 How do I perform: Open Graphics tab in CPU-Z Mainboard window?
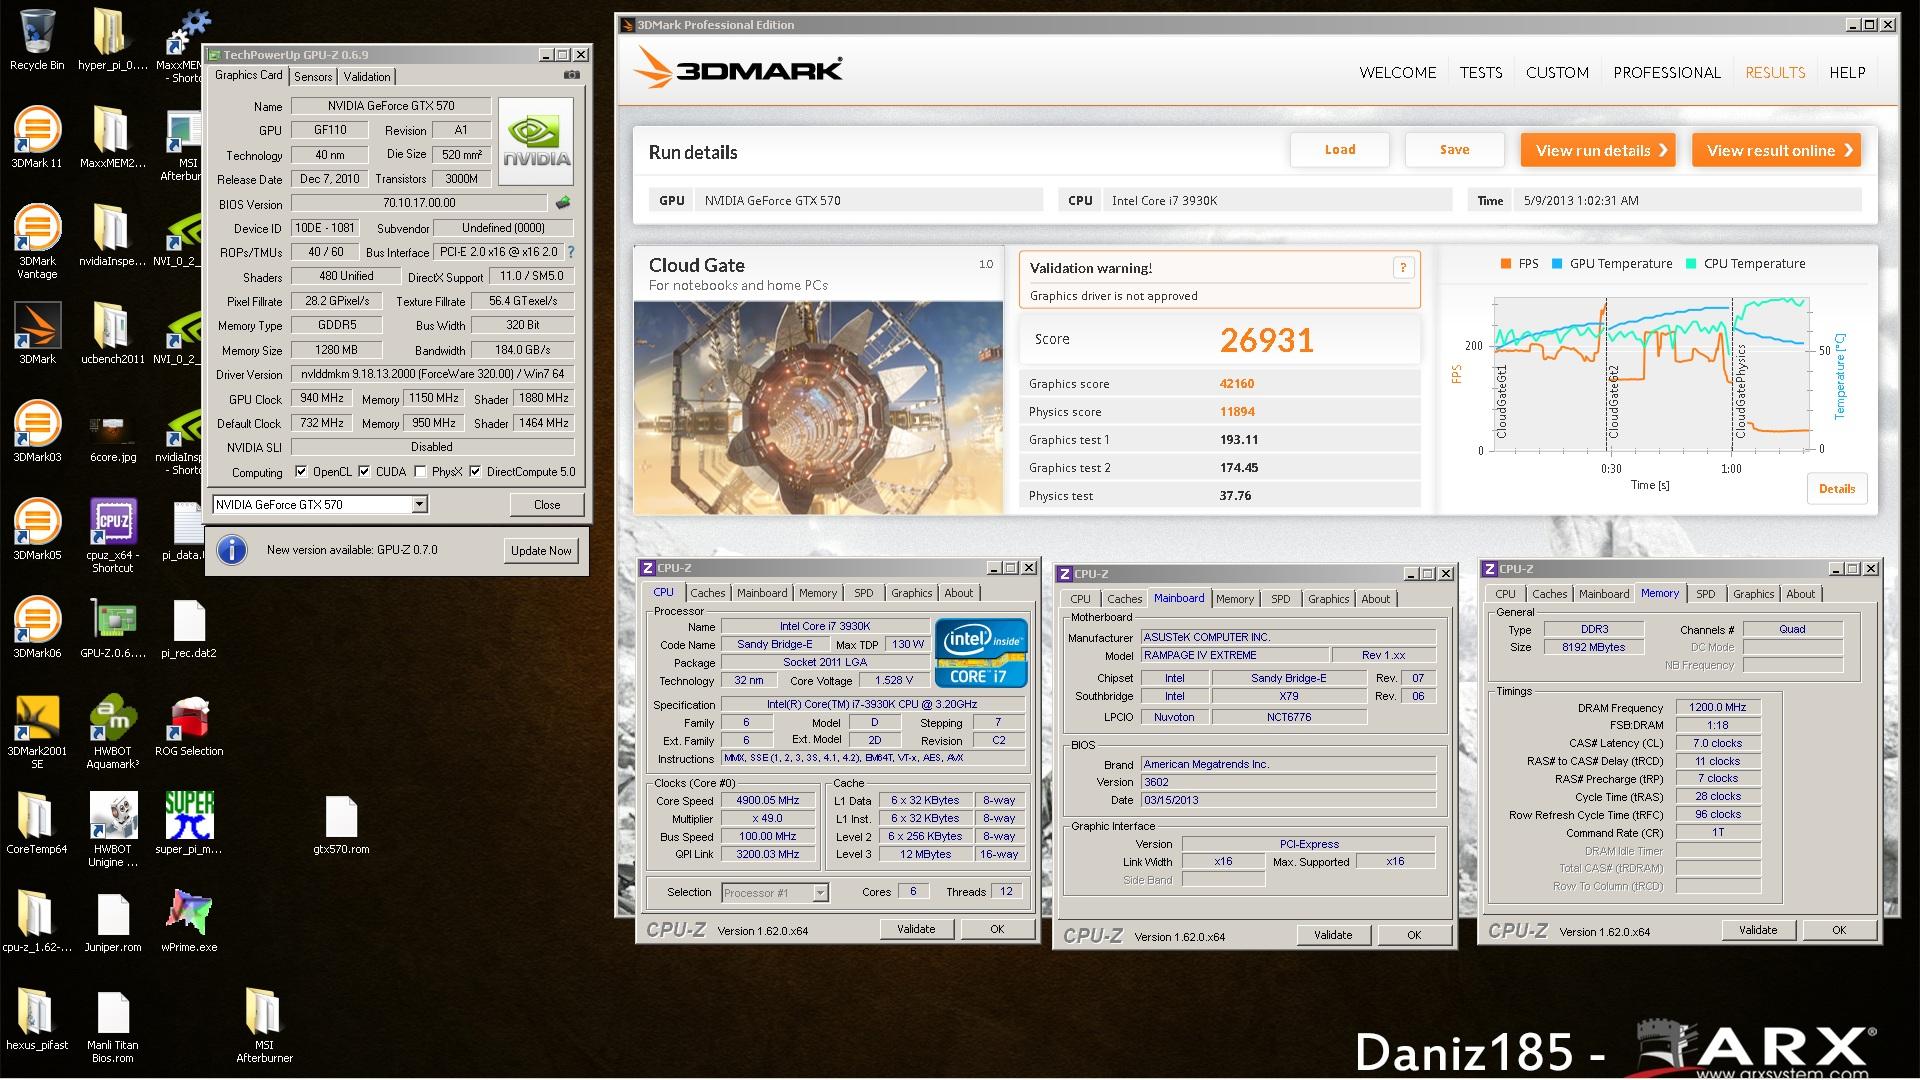(x=1328, y=600)
